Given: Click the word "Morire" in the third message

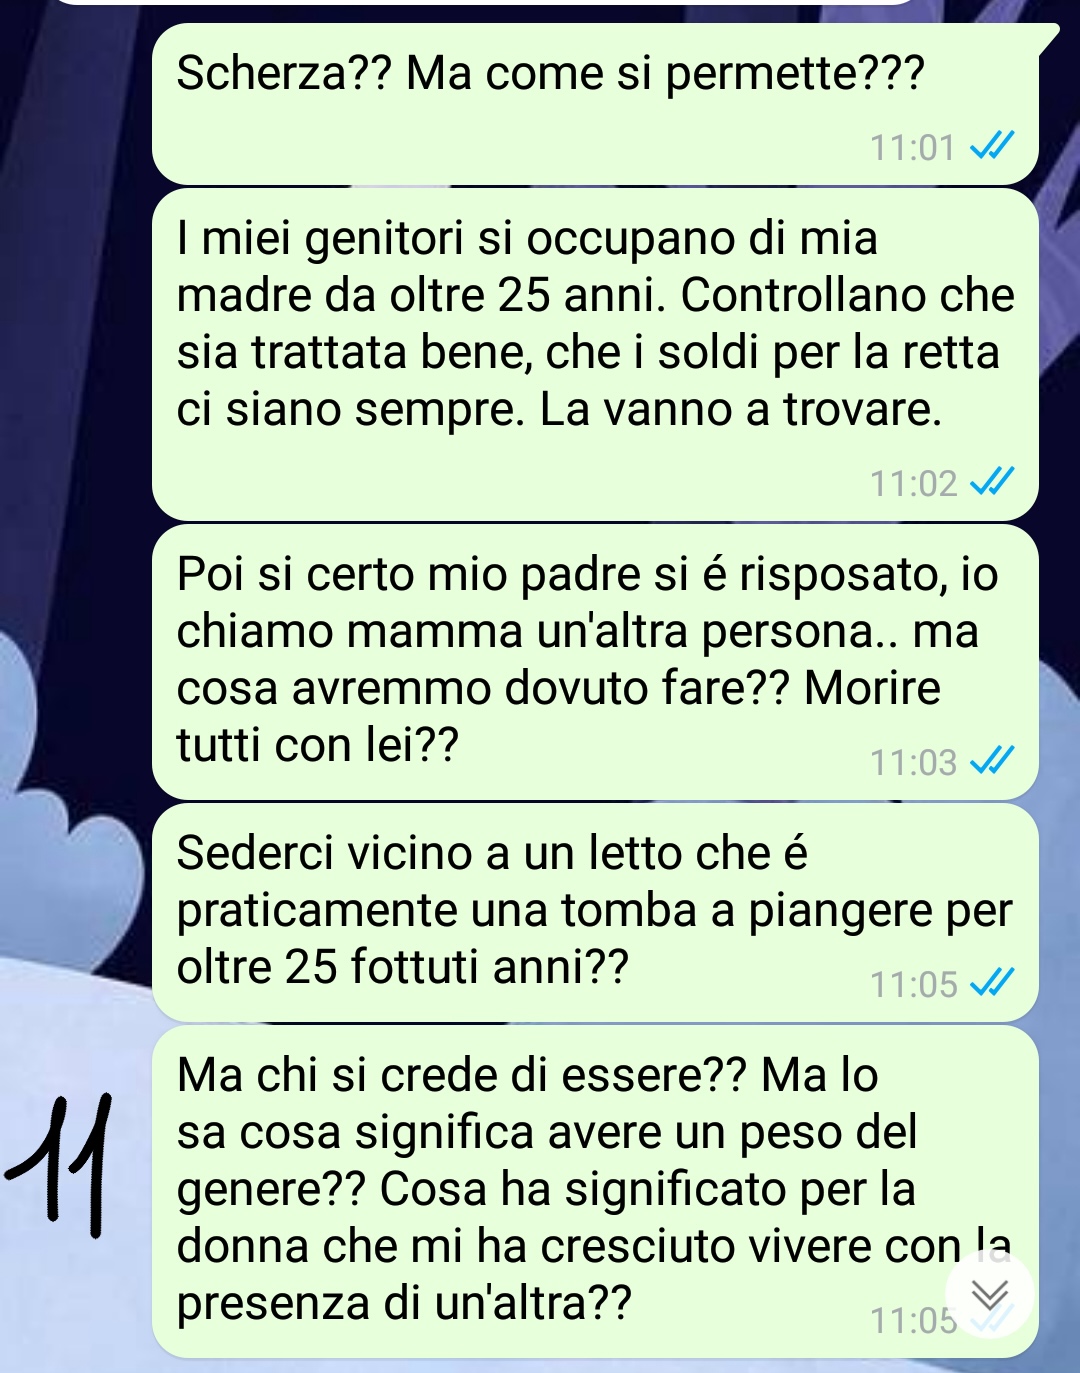Looking at the screenshot, I should (872, 688).
